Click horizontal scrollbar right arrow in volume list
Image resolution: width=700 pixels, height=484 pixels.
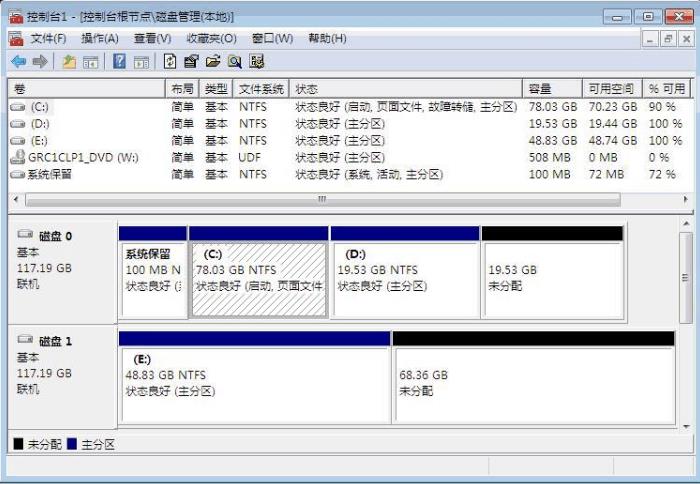pos(685,199)
